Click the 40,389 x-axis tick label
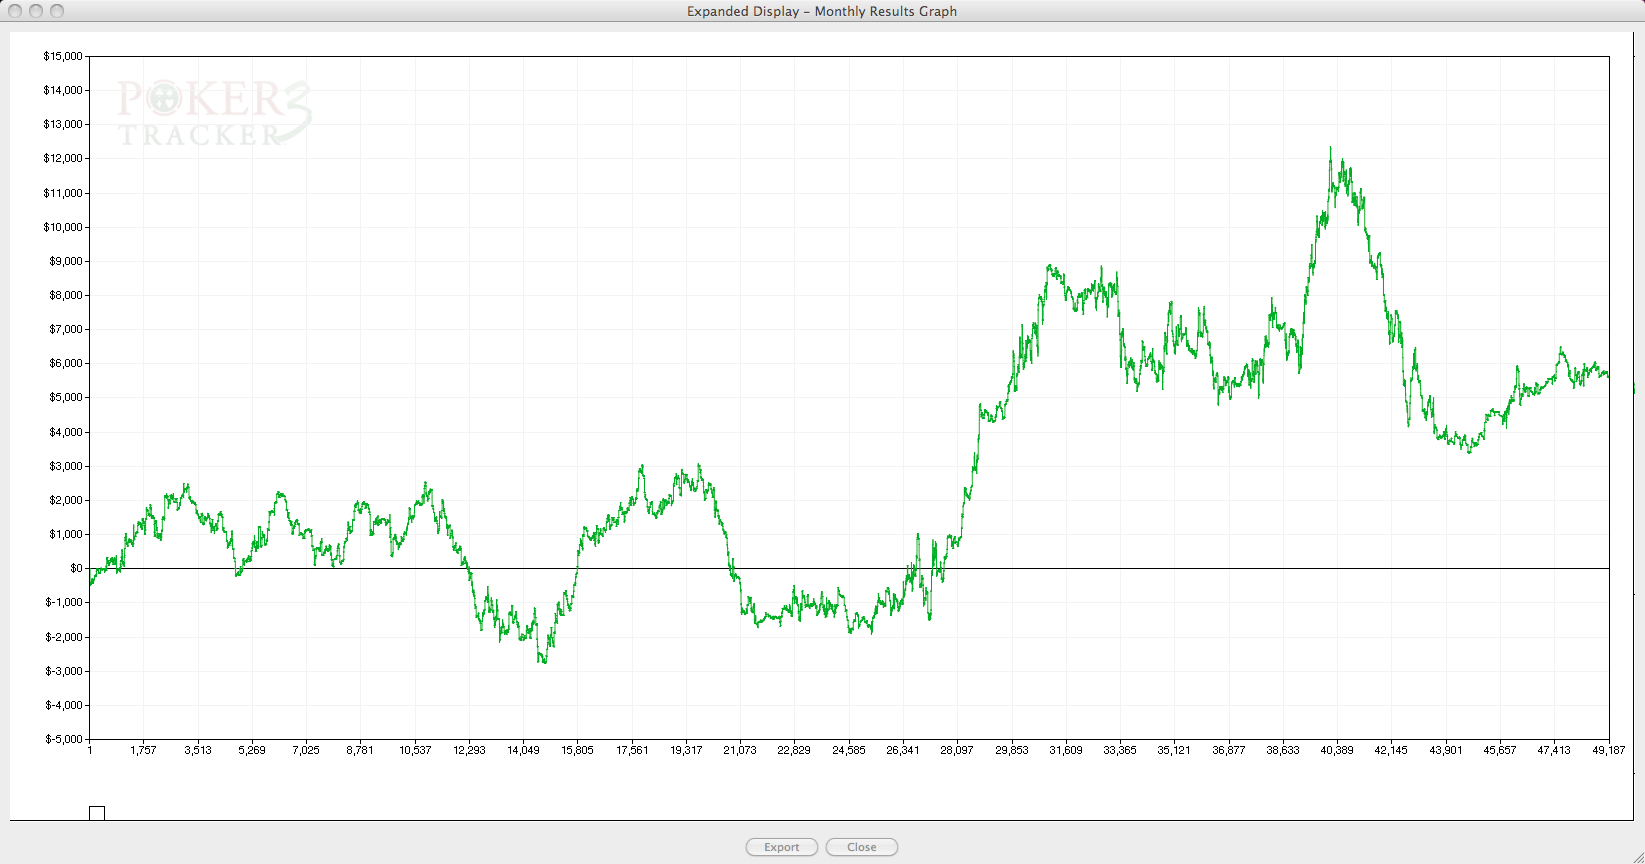The height and width of the screenshot is (864, 1645). (x=1337, y=750)
